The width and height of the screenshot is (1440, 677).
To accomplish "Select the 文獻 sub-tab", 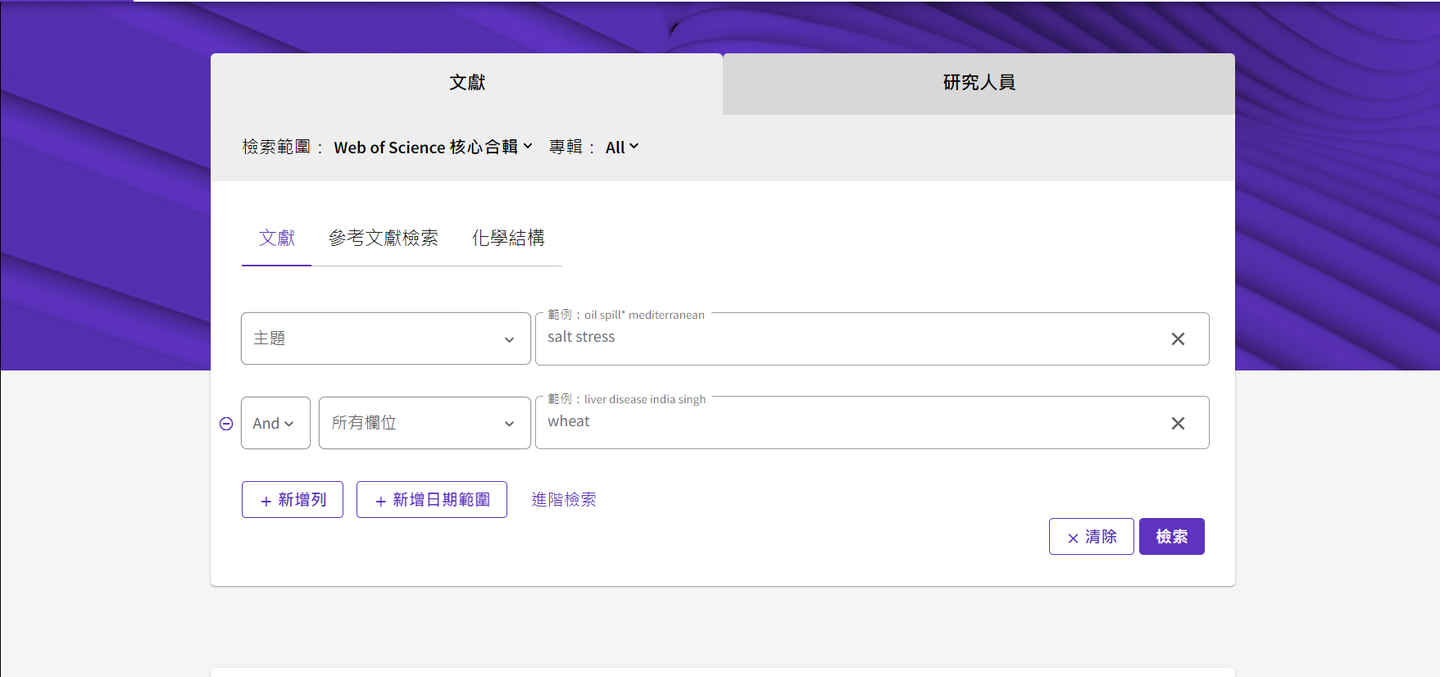I will (x=276, y=237).
